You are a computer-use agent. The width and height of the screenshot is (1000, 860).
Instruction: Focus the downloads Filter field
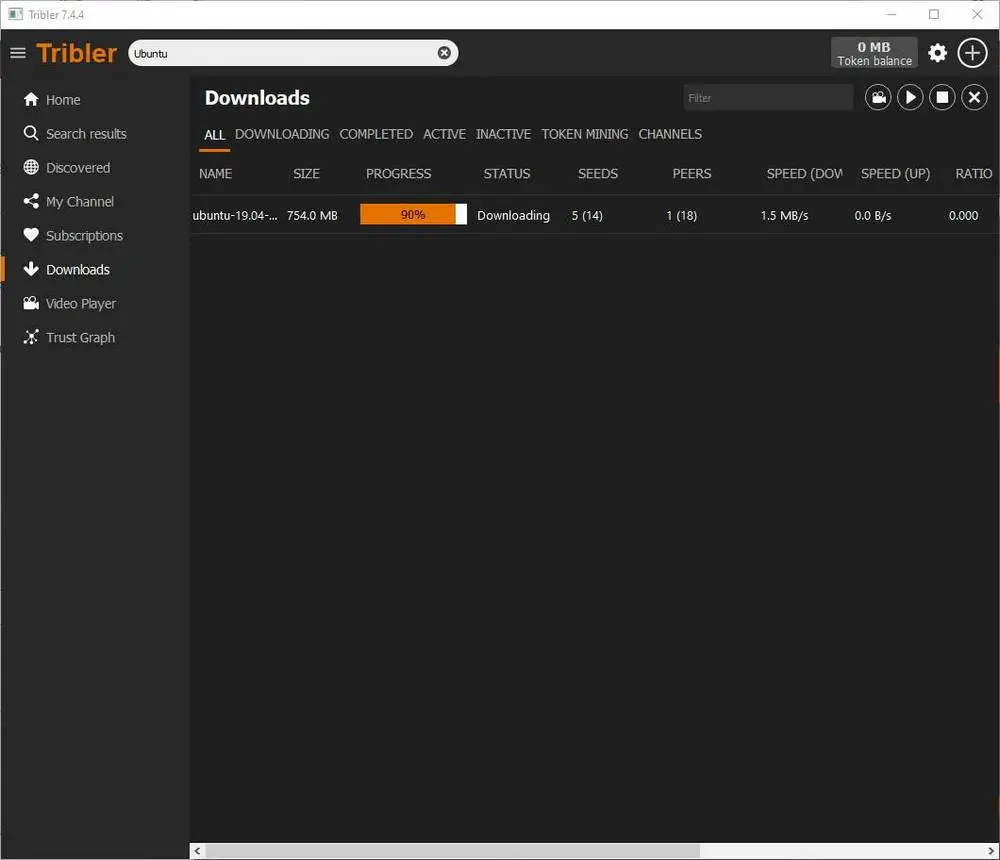tap(768, 98)
